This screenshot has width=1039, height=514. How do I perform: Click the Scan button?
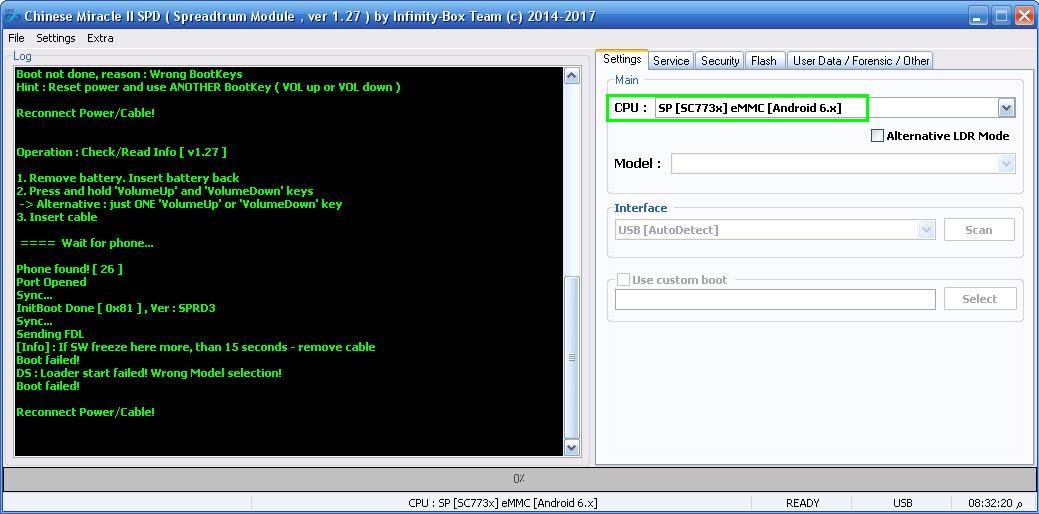tap(979, 230)
